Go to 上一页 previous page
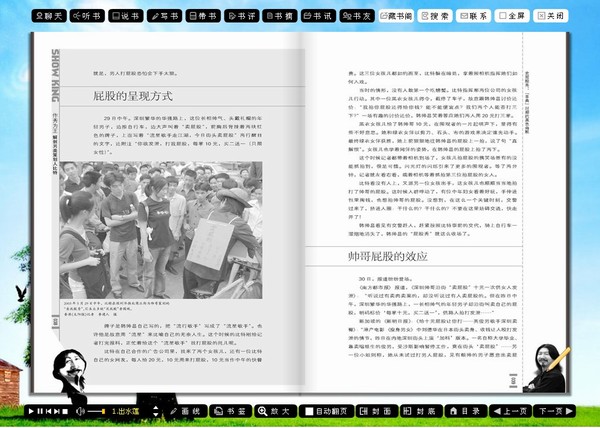Image resolution: width=600 pixels, height=428 pixels. click(511, 411)
